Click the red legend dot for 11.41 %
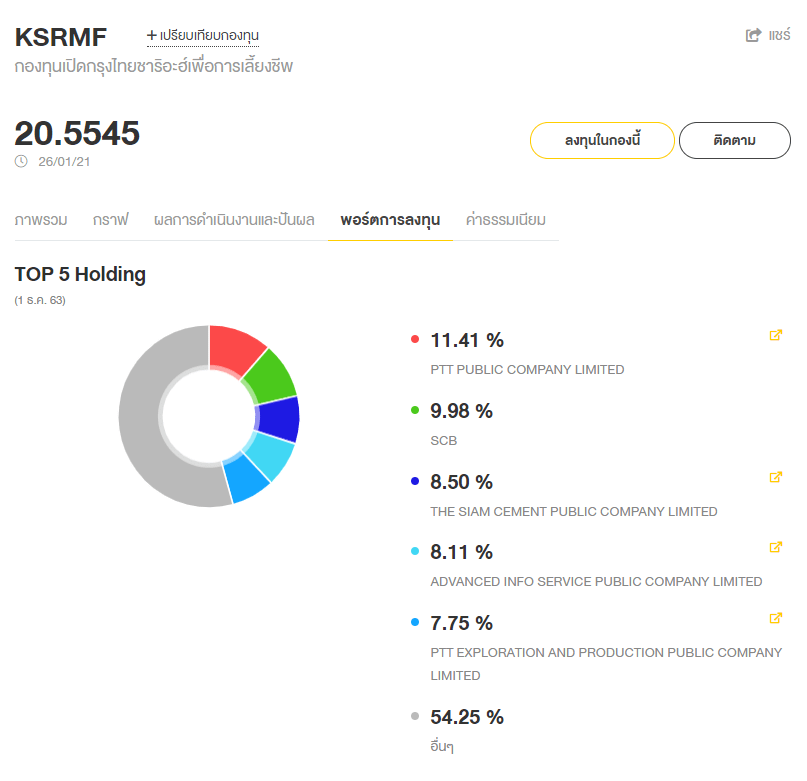Screen dimensions: 807x781 coord(415,340)
